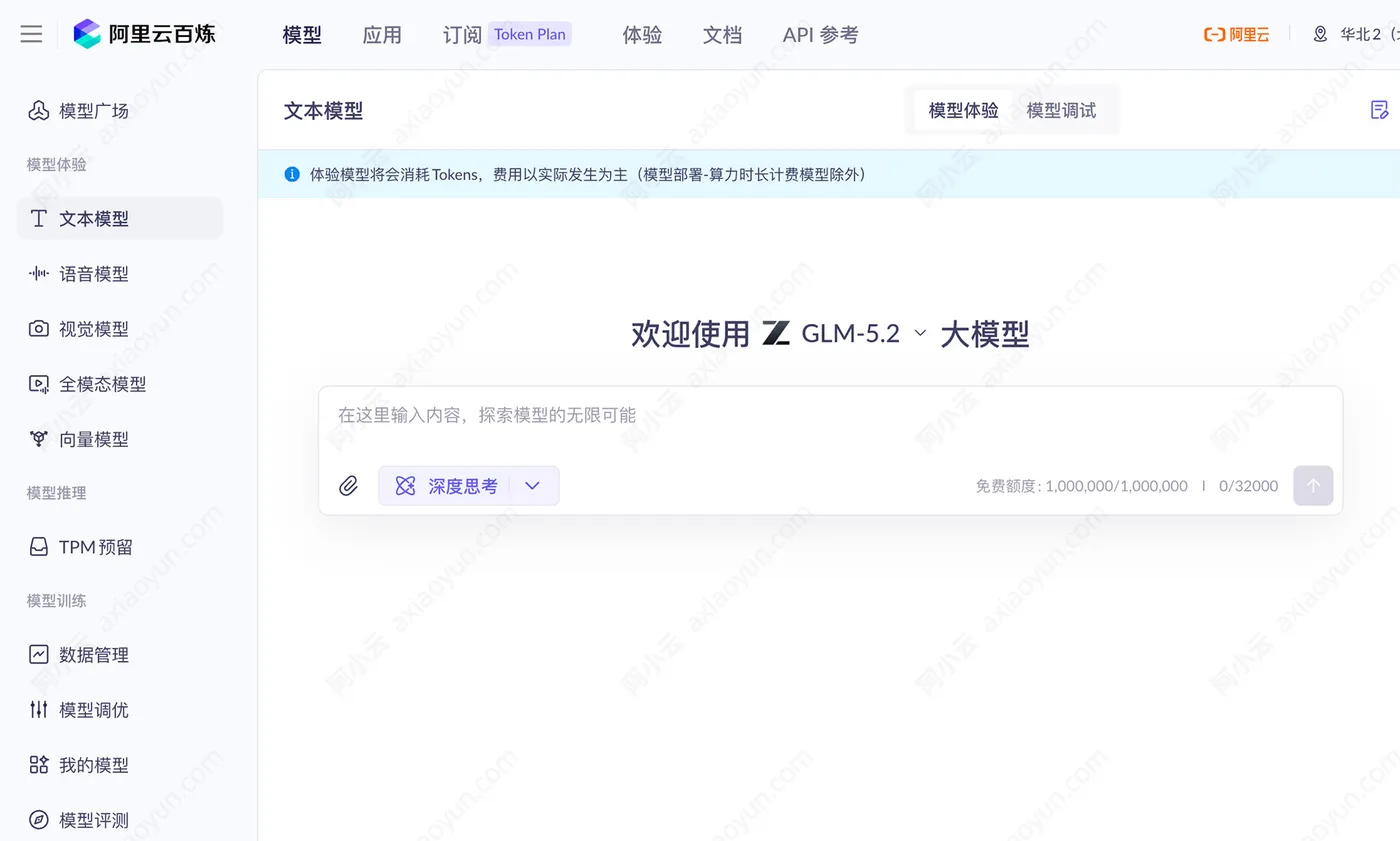Open the 订阅 top navigation item
This screenshot has width=1400, height=841.
tap(462, 35)
